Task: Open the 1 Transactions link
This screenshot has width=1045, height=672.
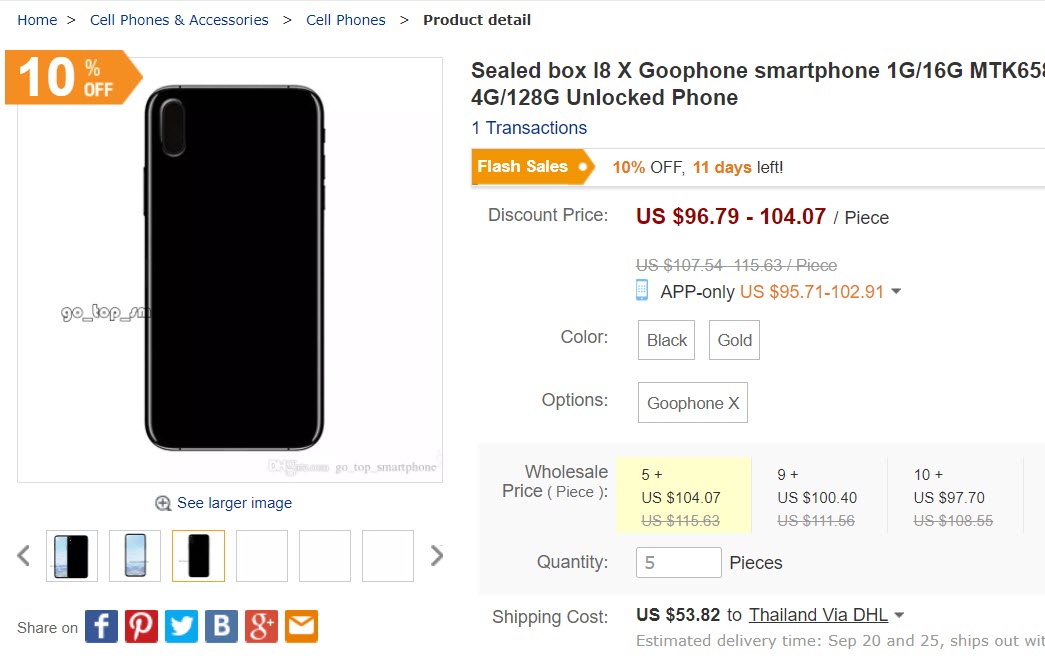Action: pyautogui.click(x=529, y=128)
